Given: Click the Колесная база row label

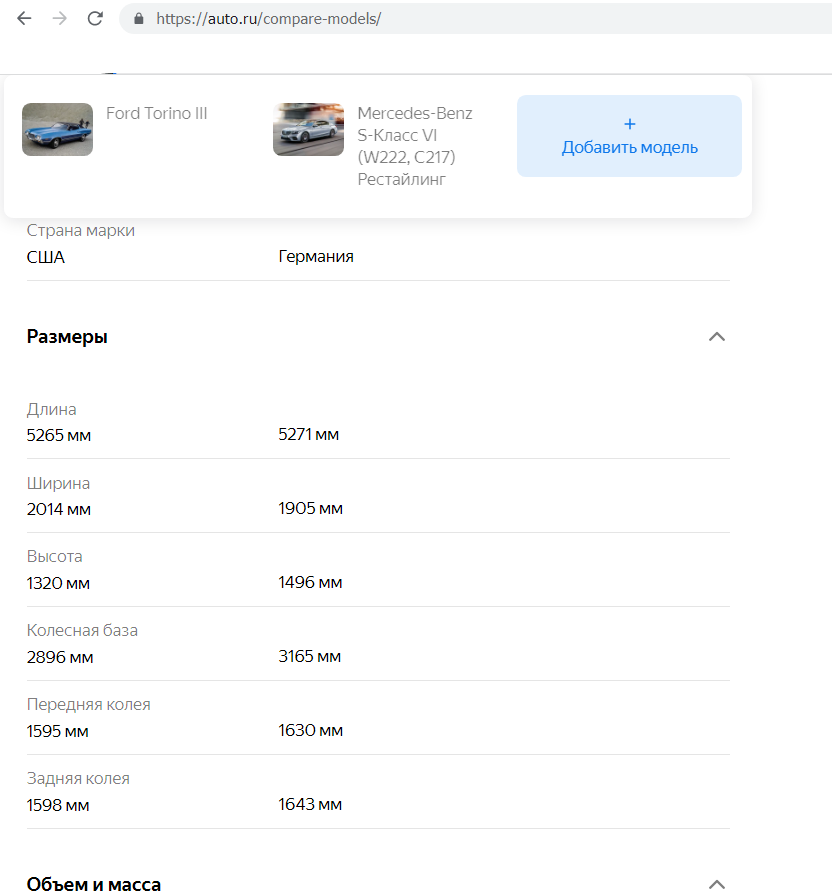Looking at the screenshot, I should (x=82, y=630).
